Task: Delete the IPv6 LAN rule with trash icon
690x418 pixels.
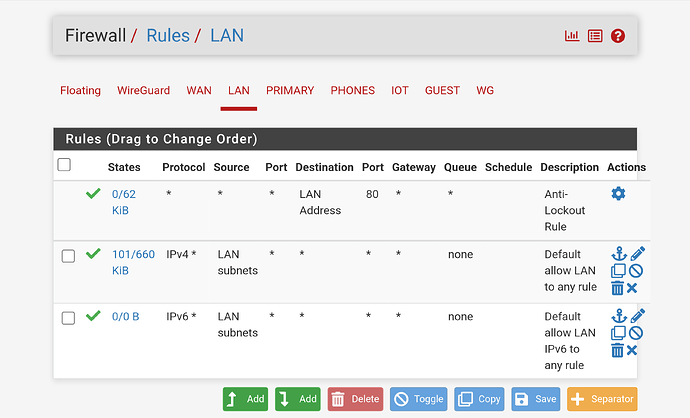Action: click(x=617, y=350)
